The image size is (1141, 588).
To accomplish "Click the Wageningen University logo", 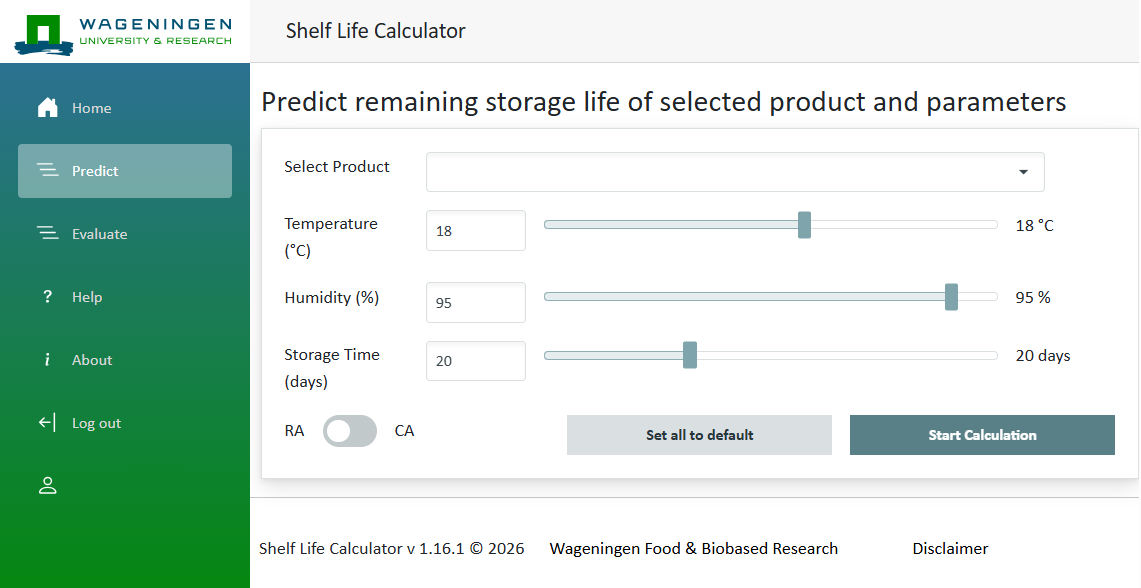I will [124, 32].
